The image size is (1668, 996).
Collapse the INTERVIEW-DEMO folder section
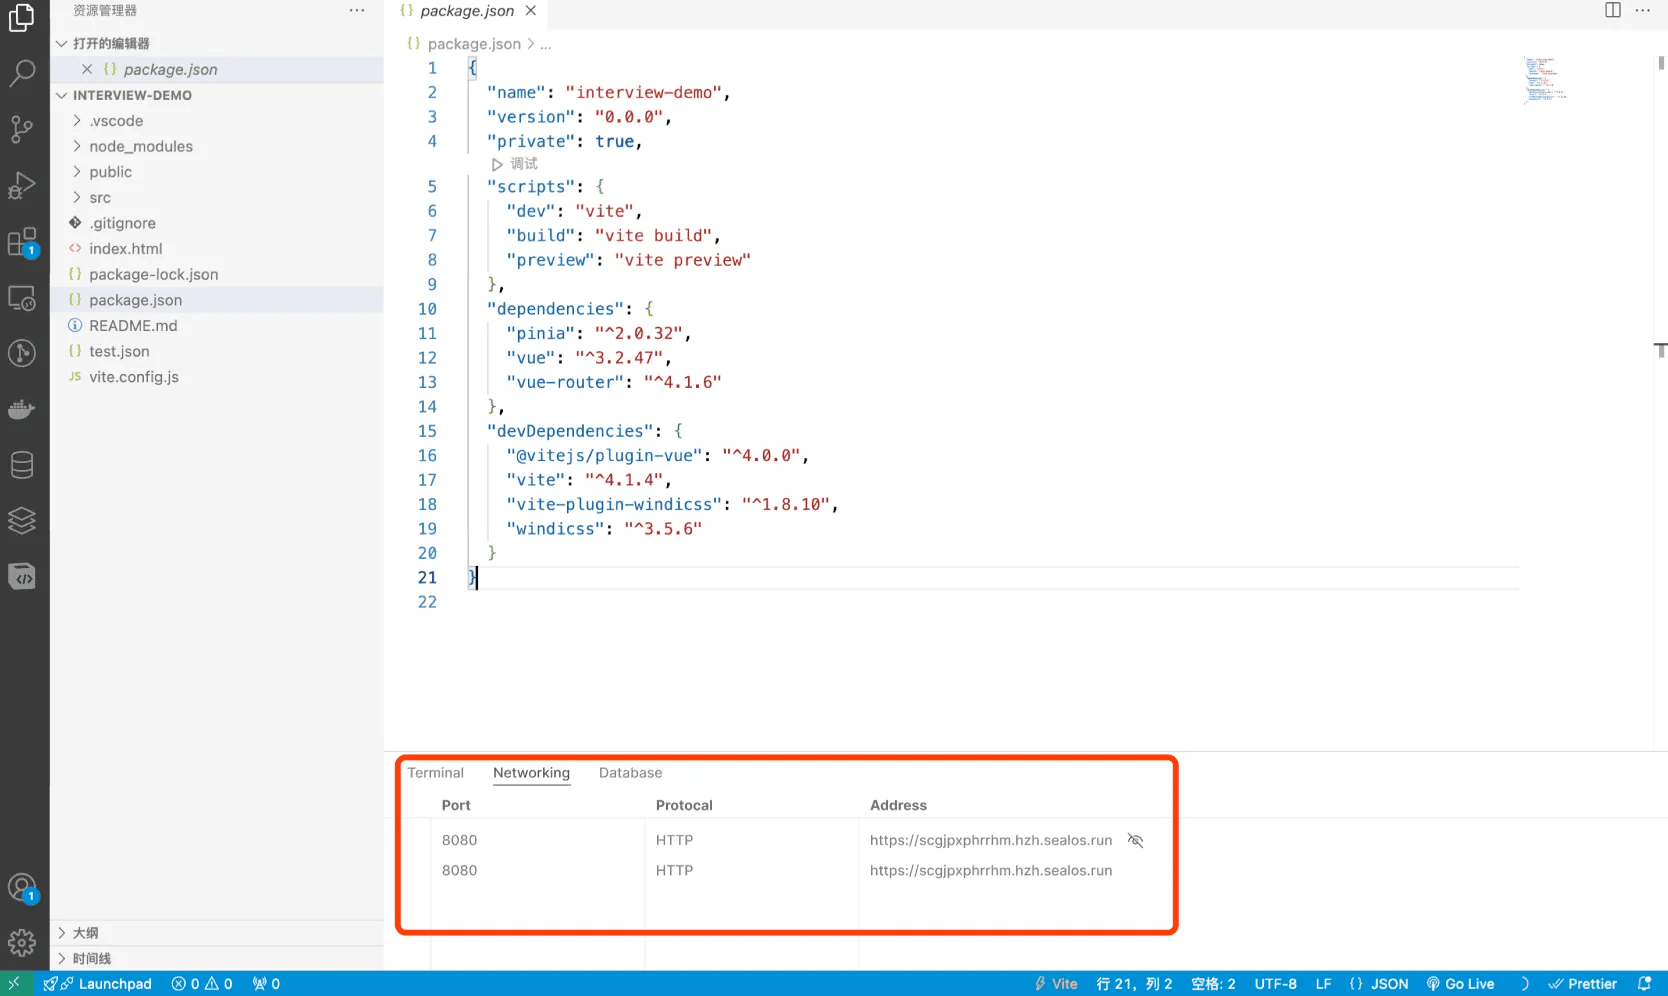[x=216, y=95]
